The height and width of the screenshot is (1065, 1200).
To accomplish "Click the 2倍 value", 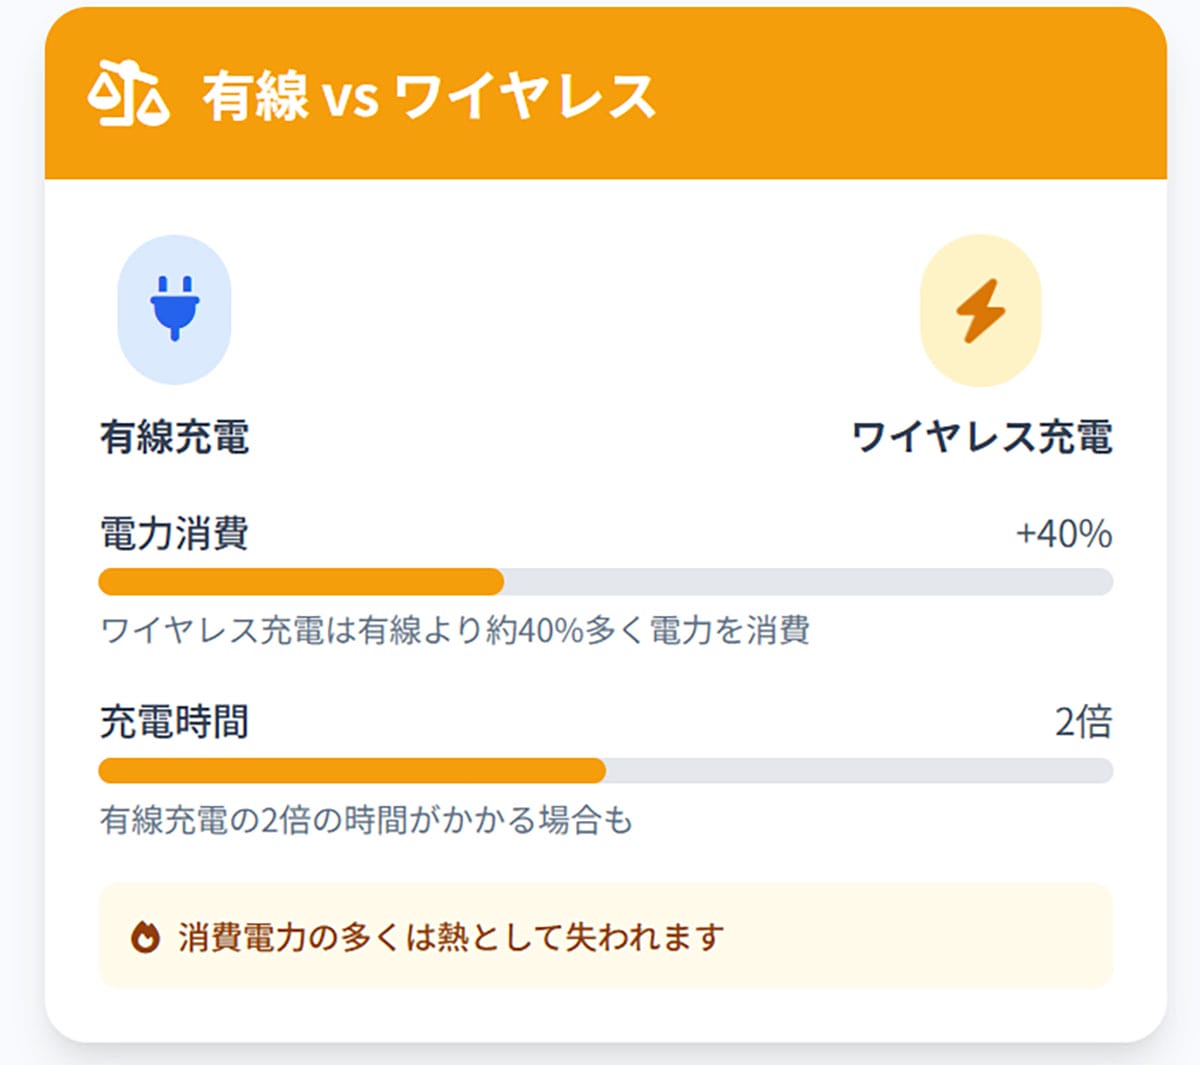I will point(1083,721).
